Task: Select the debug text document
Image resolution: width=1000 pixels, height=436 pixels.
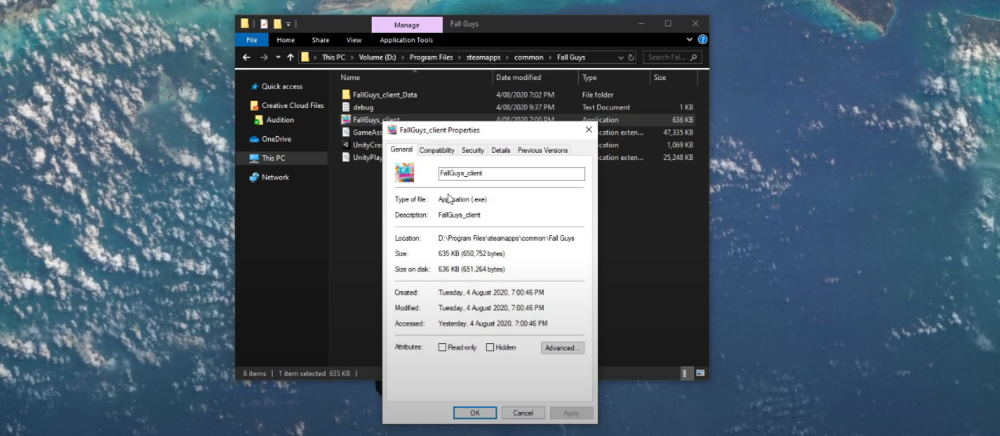Action: [x=363, y=106]
